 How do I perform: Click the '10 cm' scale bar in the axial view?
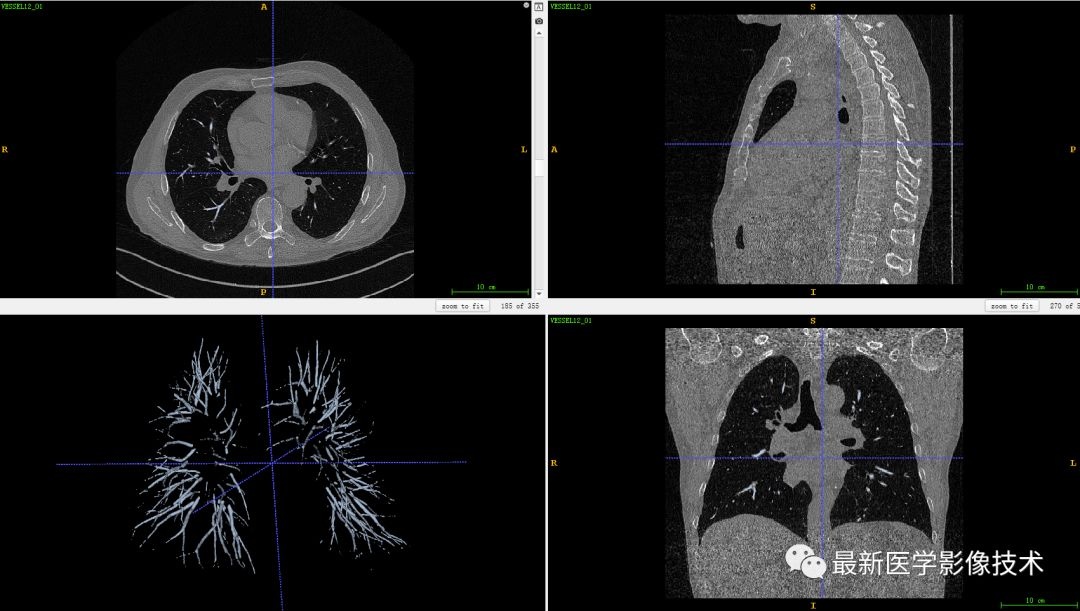(x=490, y=289)
